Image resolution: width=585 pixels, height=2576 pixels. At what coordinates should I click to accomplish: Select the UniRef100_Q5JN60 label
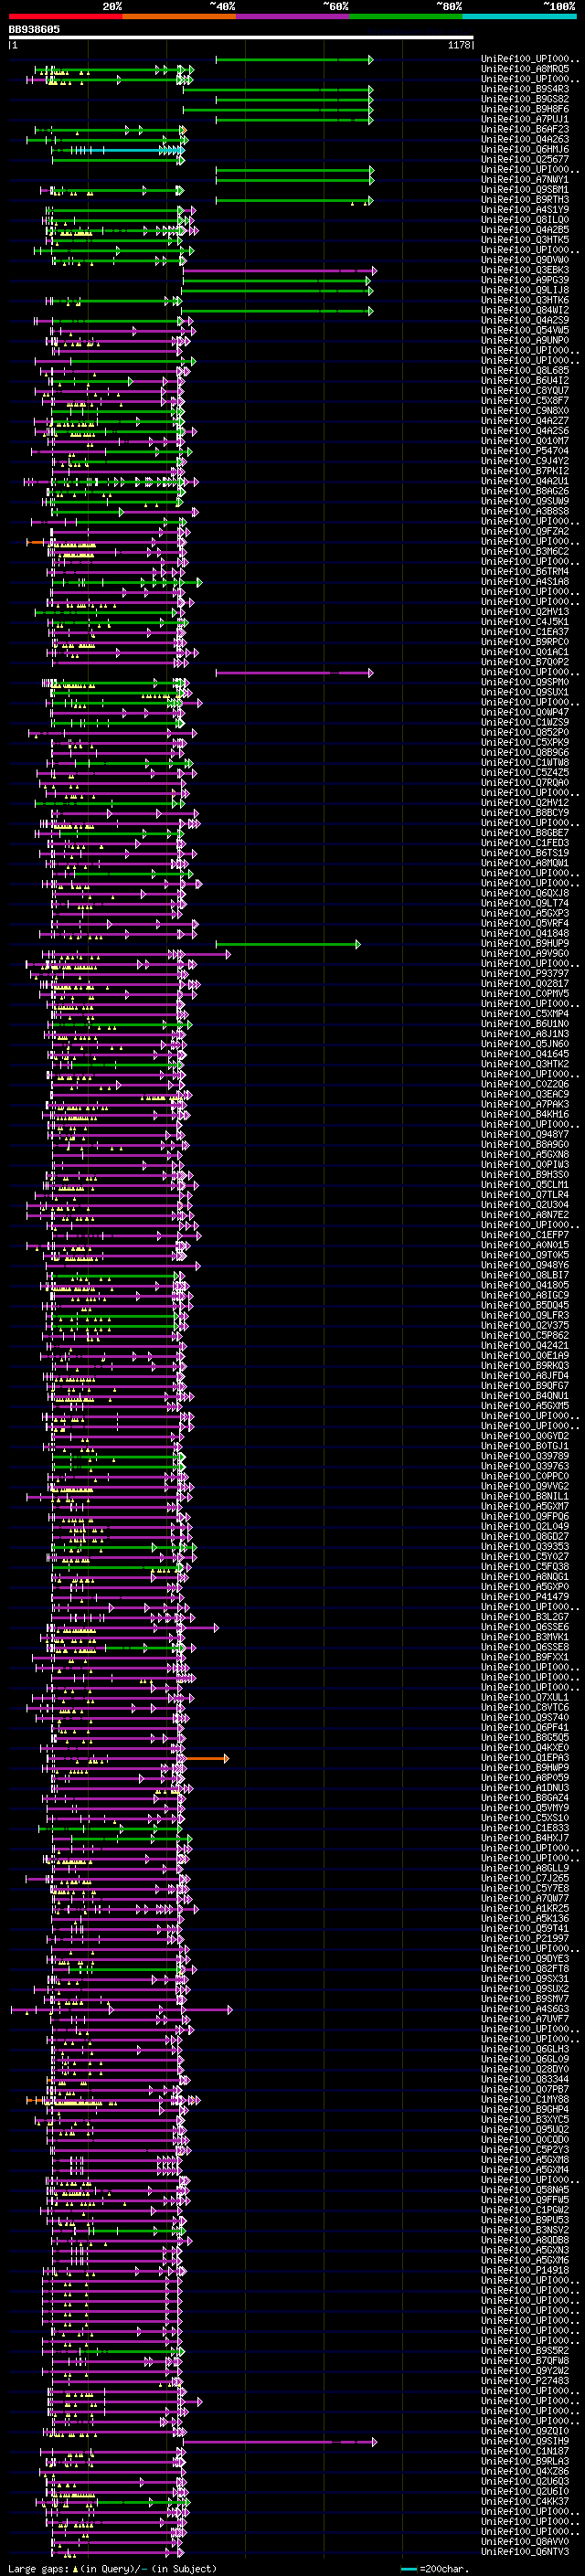click(x=525, y=1044)
